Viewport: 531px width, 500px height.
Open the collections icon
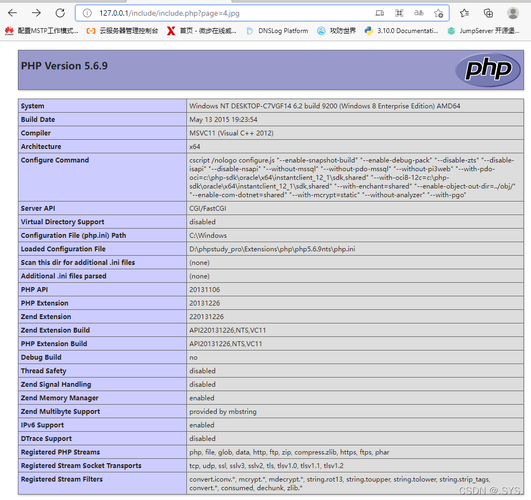(488, 13)
